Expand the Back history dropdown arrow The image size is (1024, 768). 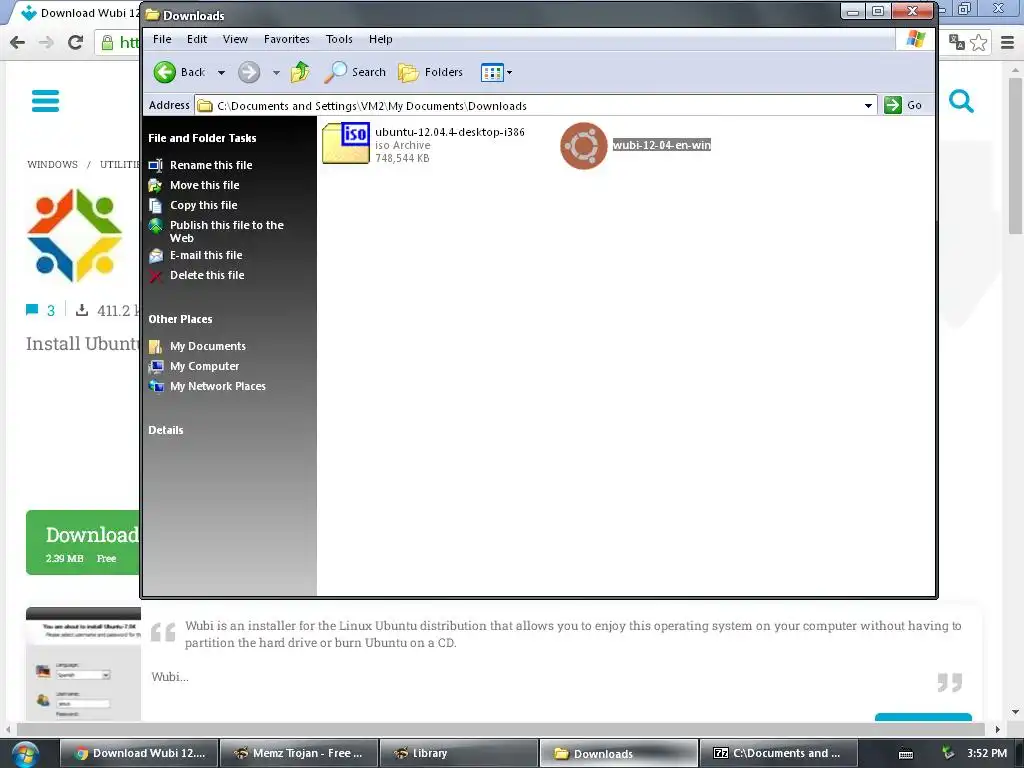coord(221,72)
